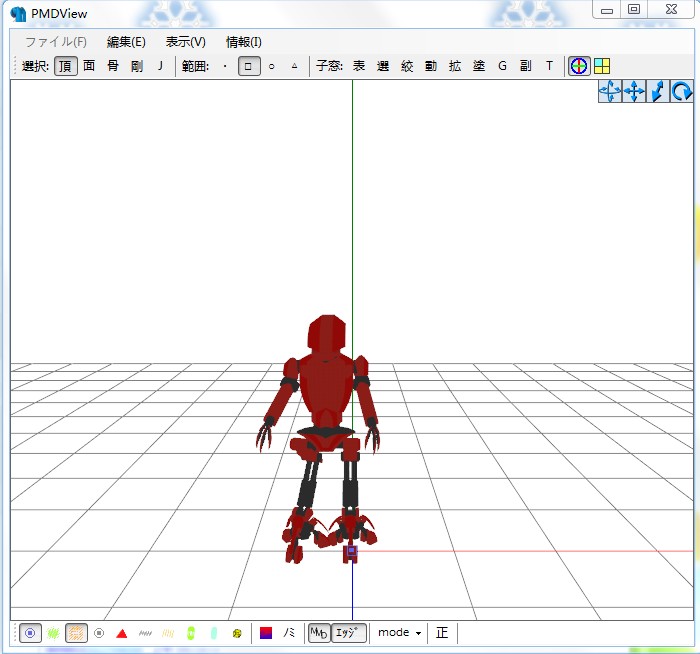The width and height of the screenshot is (700, 654).
Task: Select the rotate camera arrow icon
Action: click(682, 92)
